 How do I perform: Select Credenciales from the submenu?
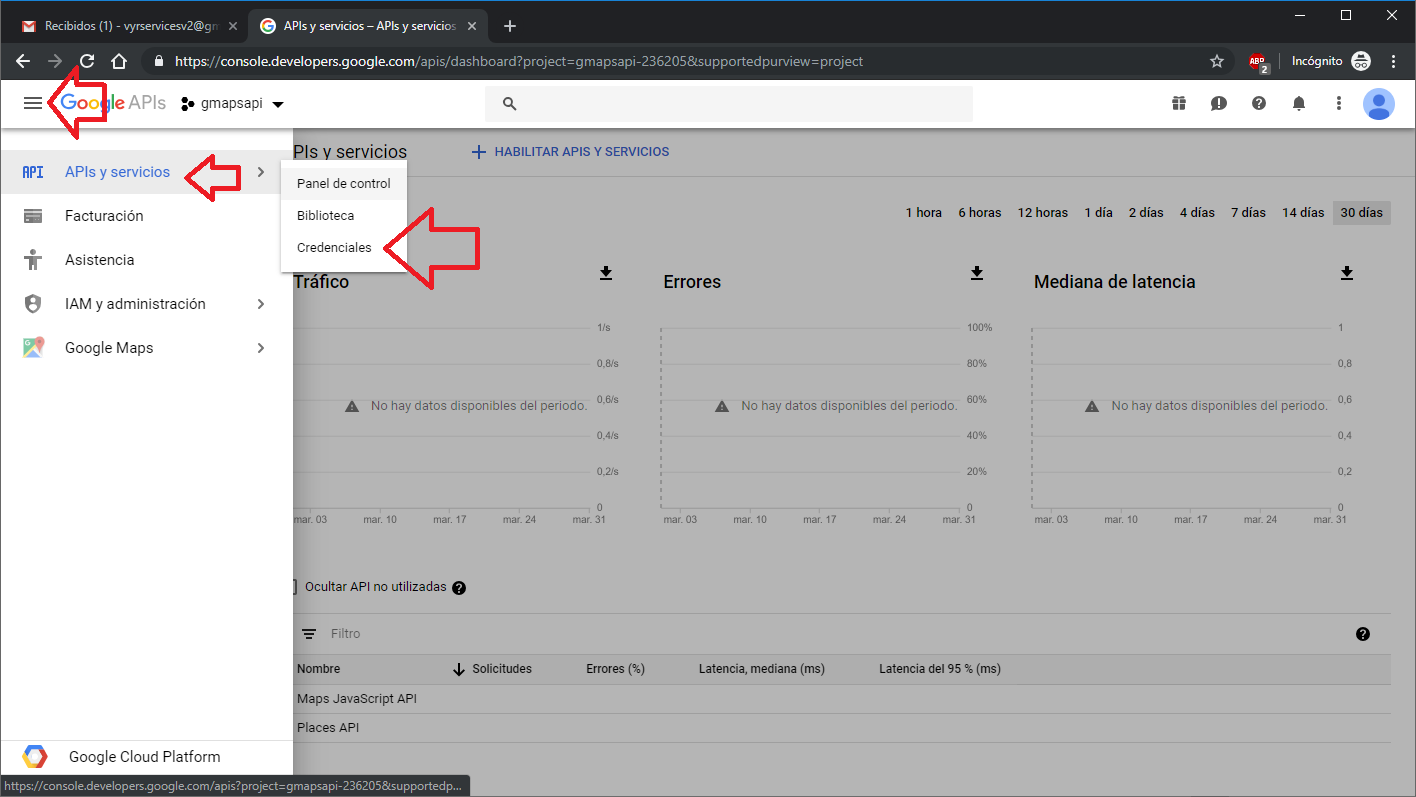click(x=334, y=248)
